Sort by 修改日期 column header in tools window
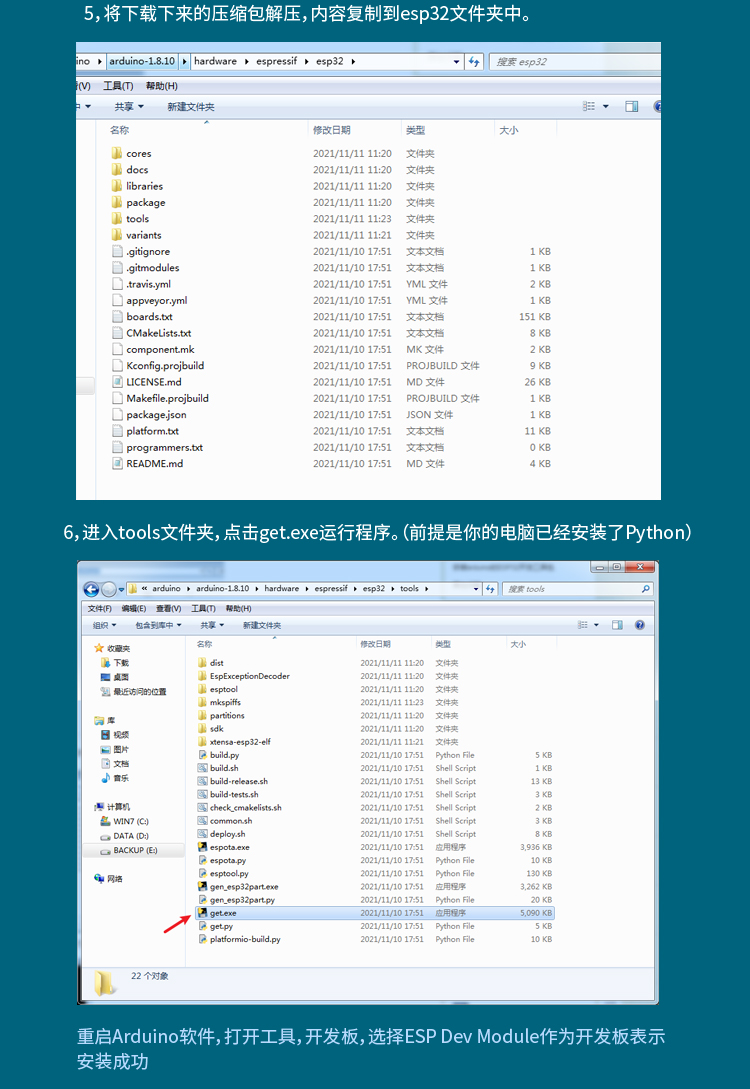This screenshot has height=1089, width=750. coord(375,644)
